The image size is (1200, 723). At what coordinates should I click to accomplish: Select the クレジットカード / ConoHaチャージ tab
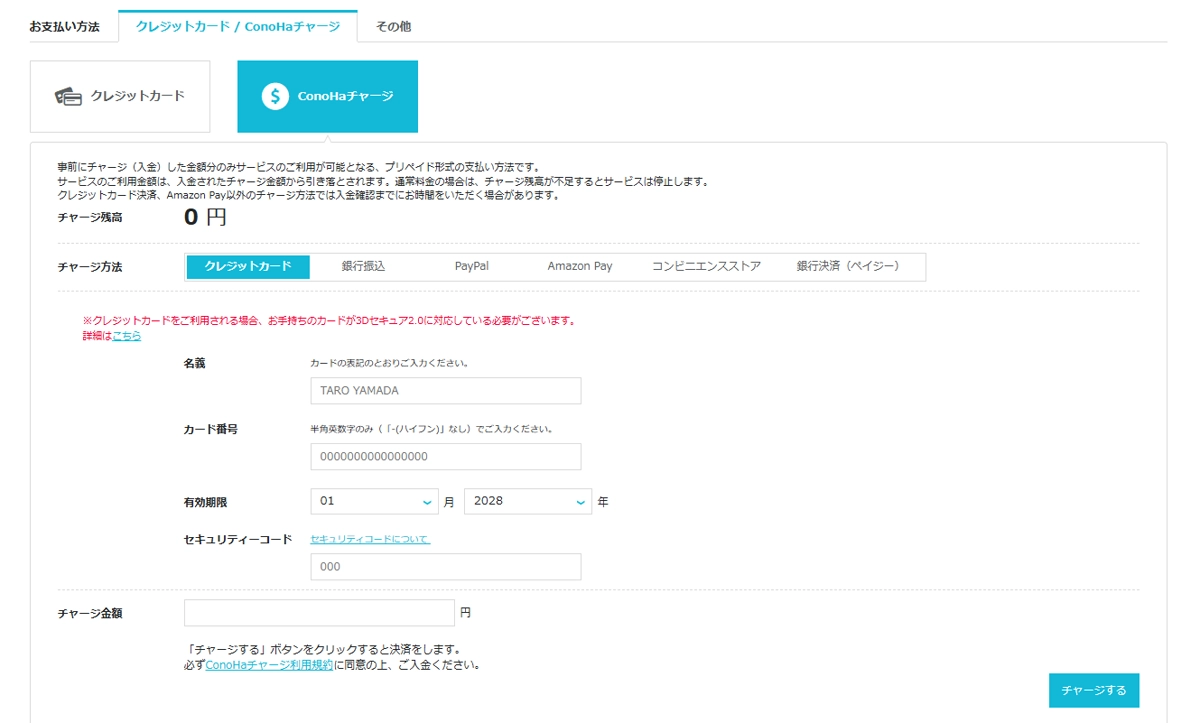pyautogui.click(x=237, y=27)
